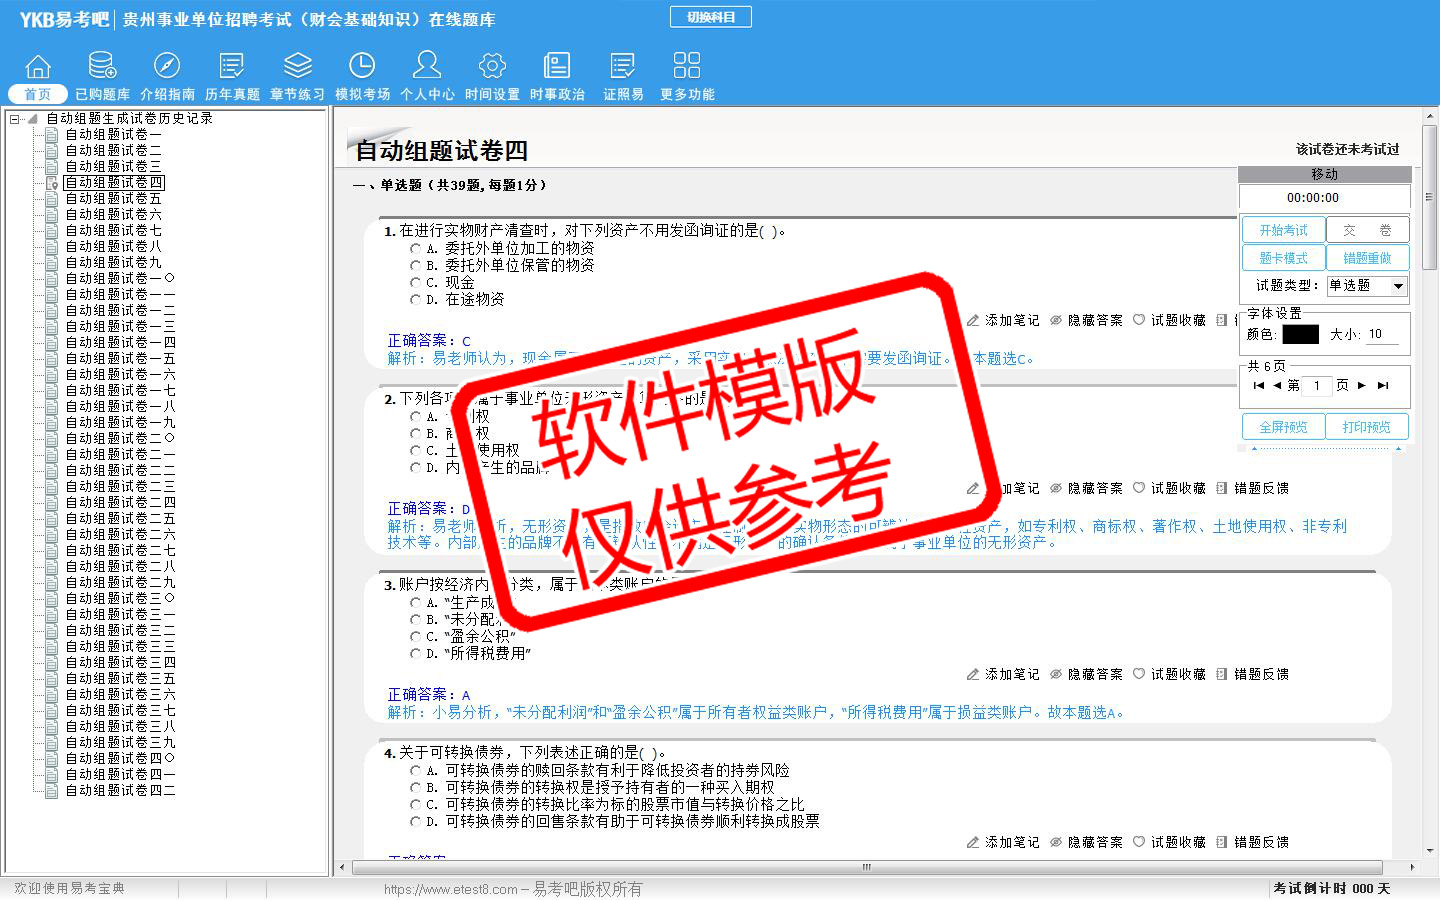Open the 试题类型 dropdown
The height and width of the screenshot is (900, 1440).
click(1398, 286)
